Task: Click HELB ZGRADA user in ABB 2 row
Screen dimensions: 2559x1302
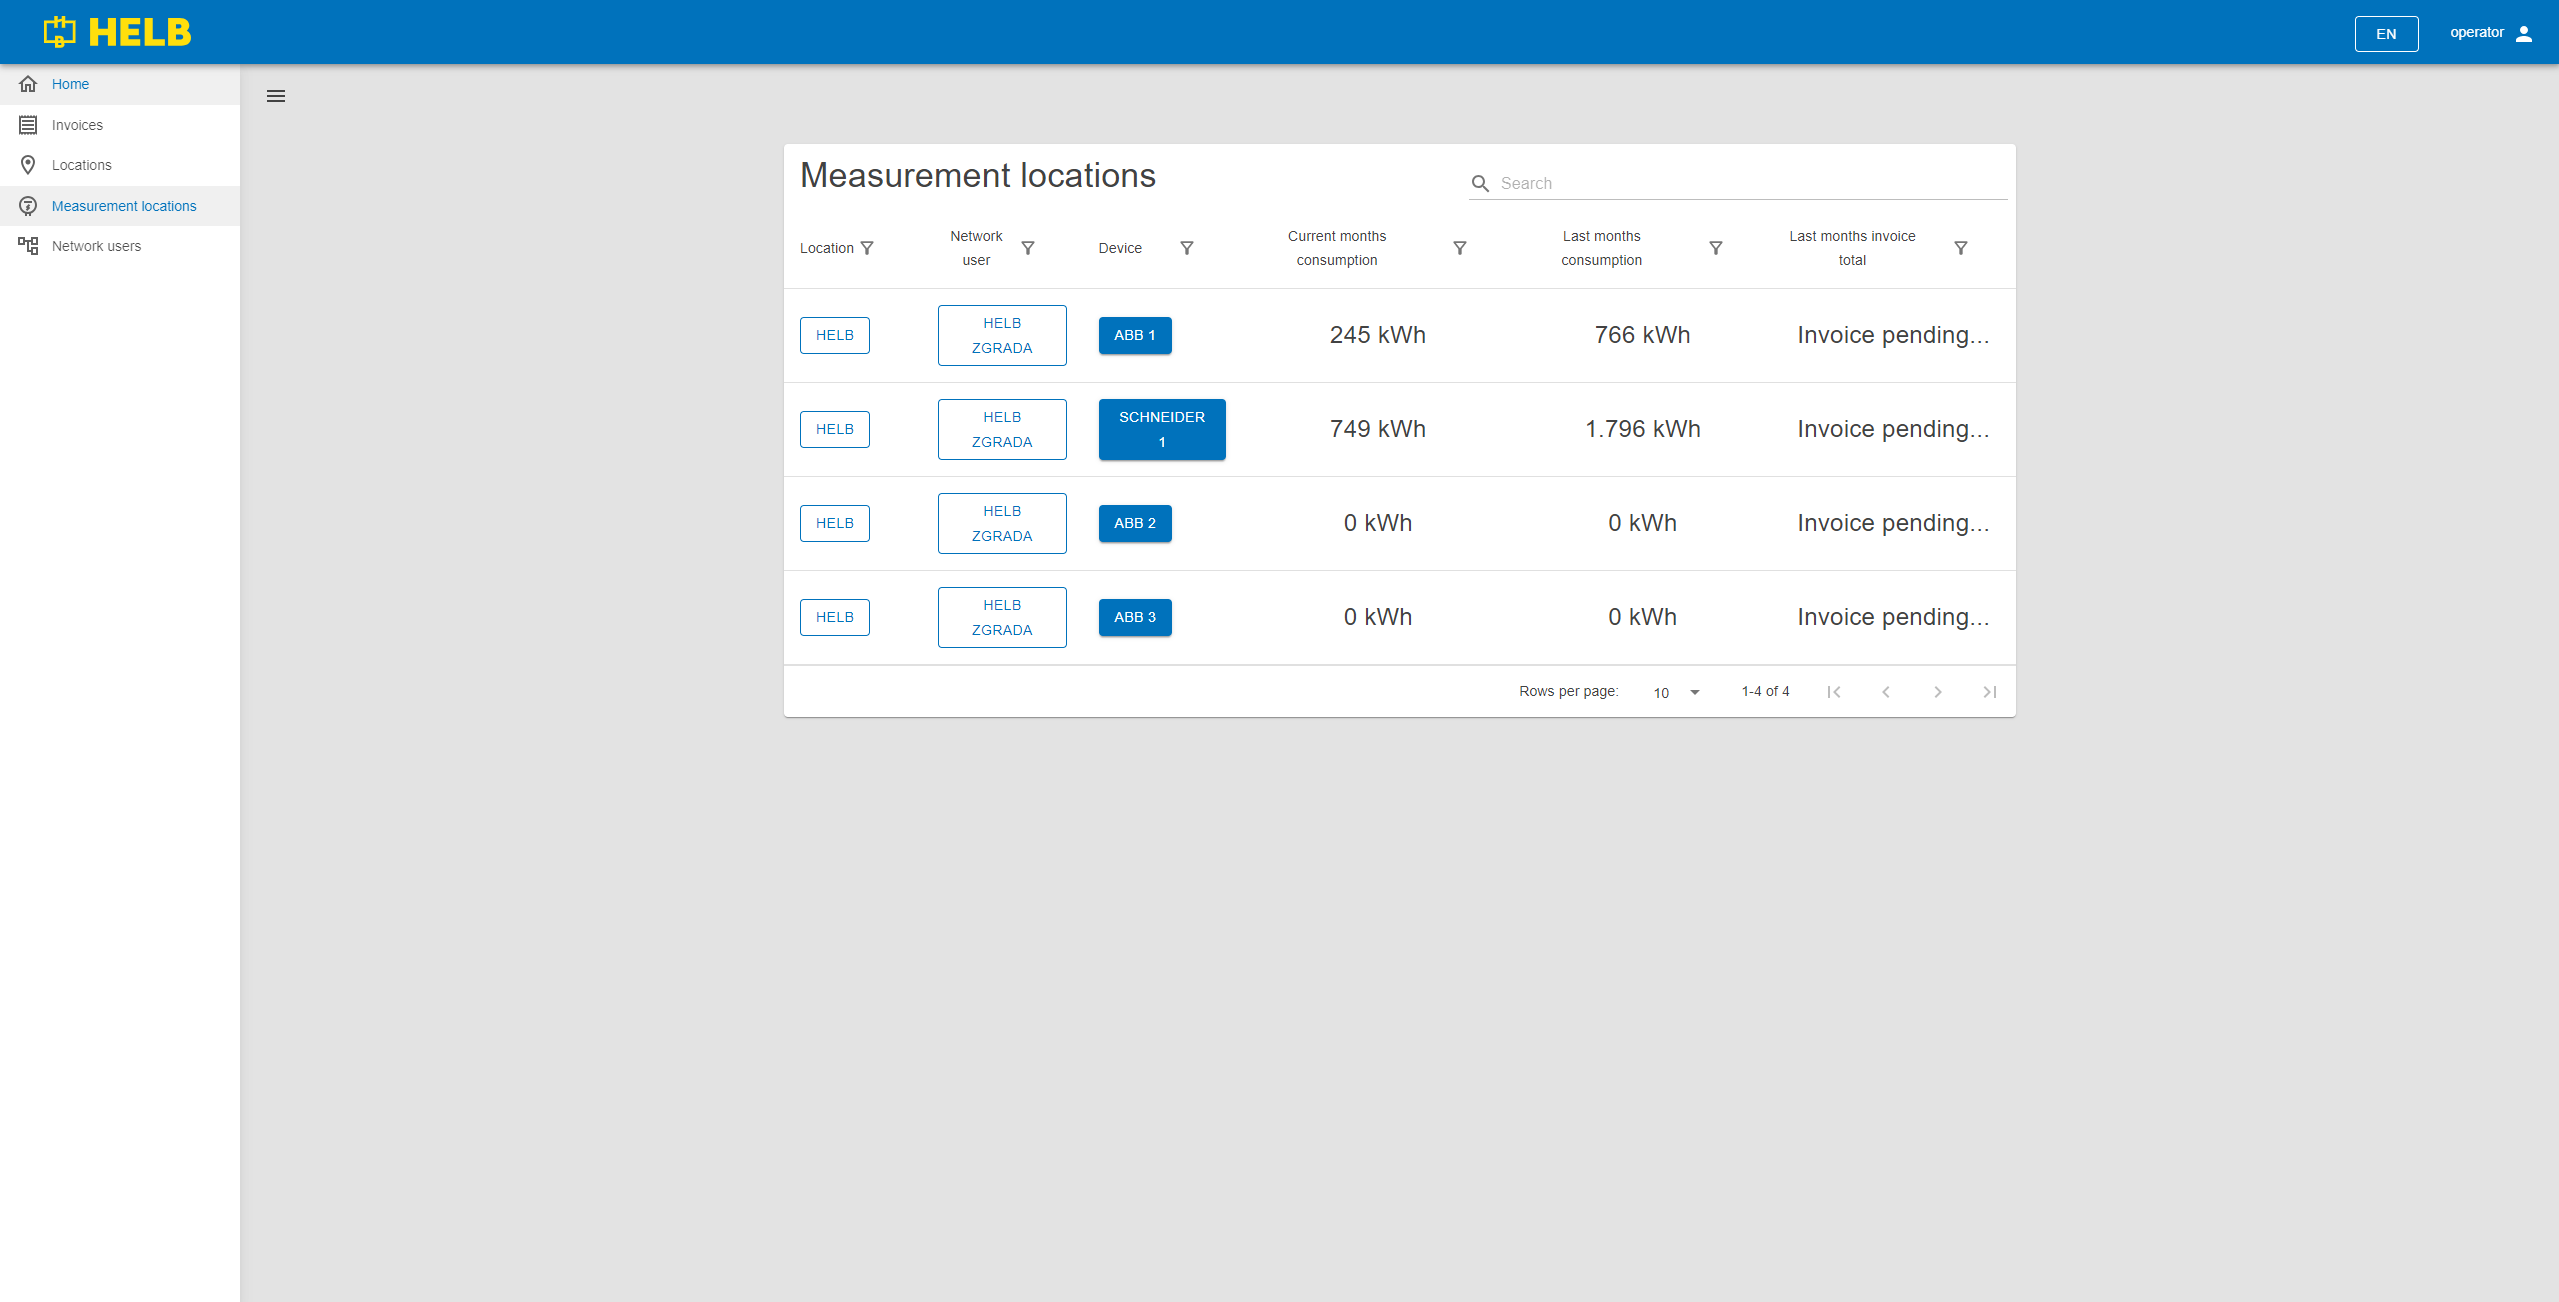Action: [x=1002, y=523]
